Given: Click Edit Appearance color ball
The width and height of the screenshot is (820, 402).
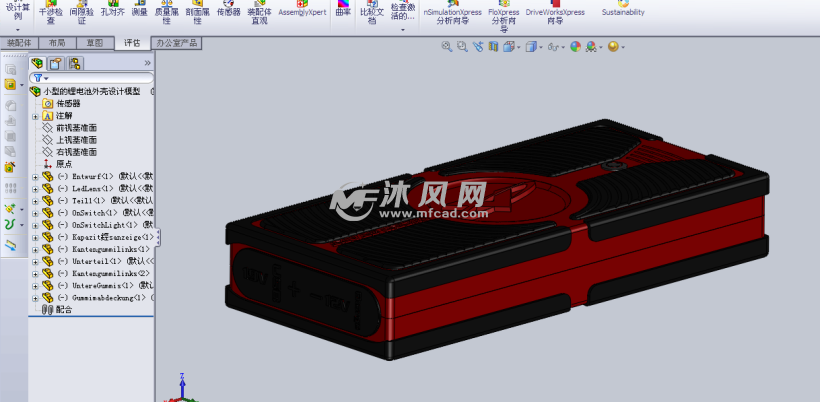Looking at the screenshot, I should click(575, 47).
